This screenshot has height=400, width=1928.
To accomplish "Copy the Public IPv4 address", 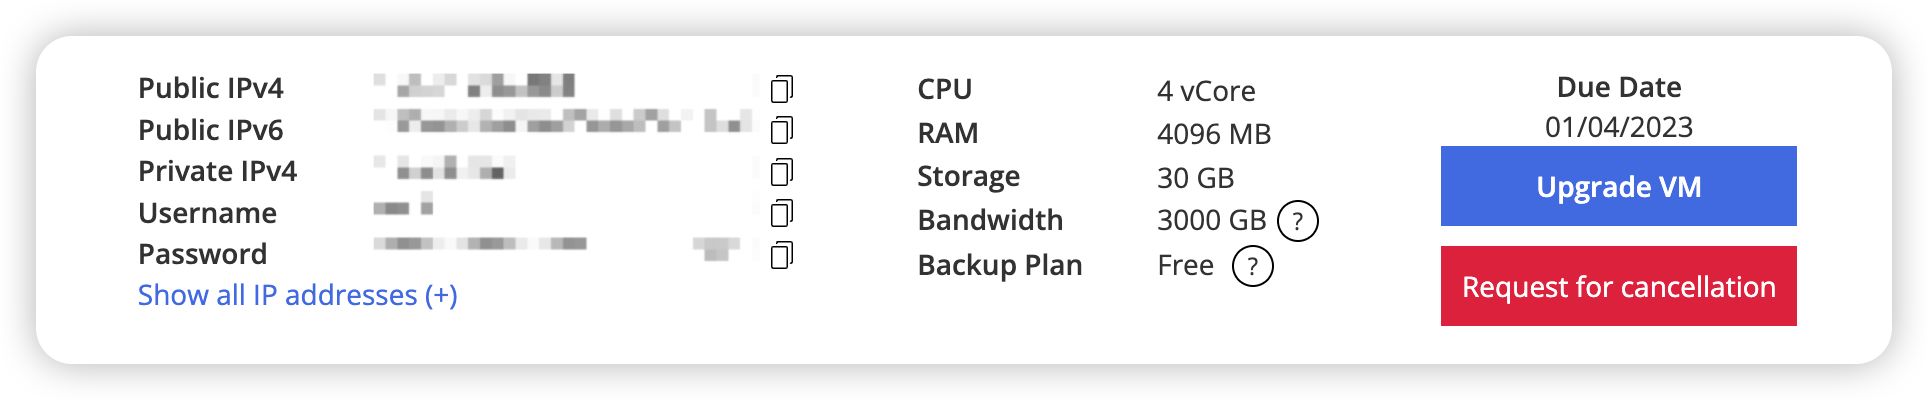I will (x=782, y=89).
